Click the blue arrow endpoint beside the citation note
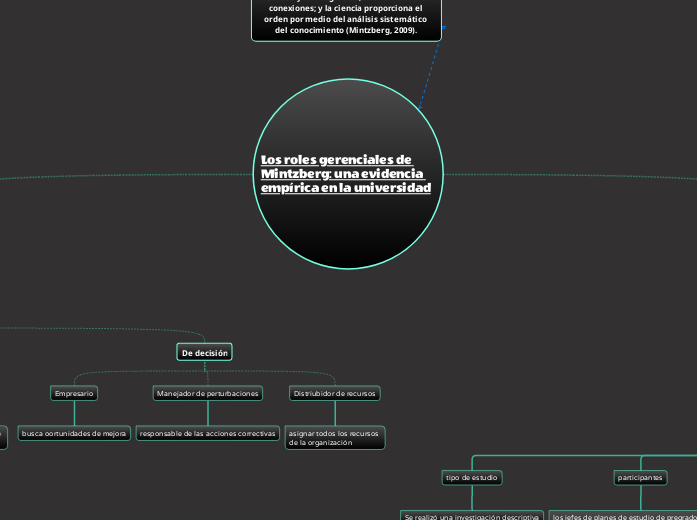The width and height of the screenshot is (697, 520). point(441,27)
